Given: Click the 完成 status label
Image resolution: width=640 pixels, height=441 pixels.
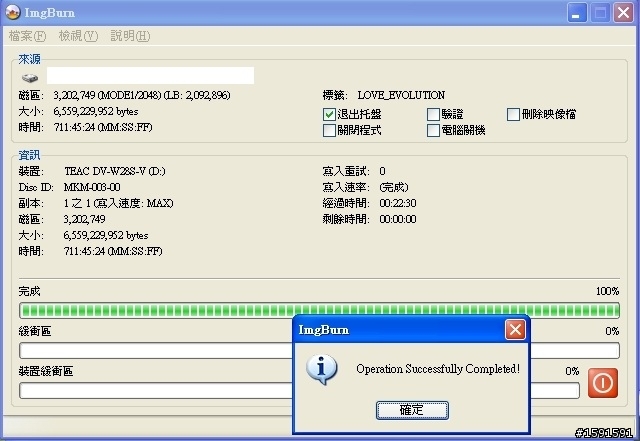Looking at the screenshot, I should pyautogui.click(x=29, y=291).
